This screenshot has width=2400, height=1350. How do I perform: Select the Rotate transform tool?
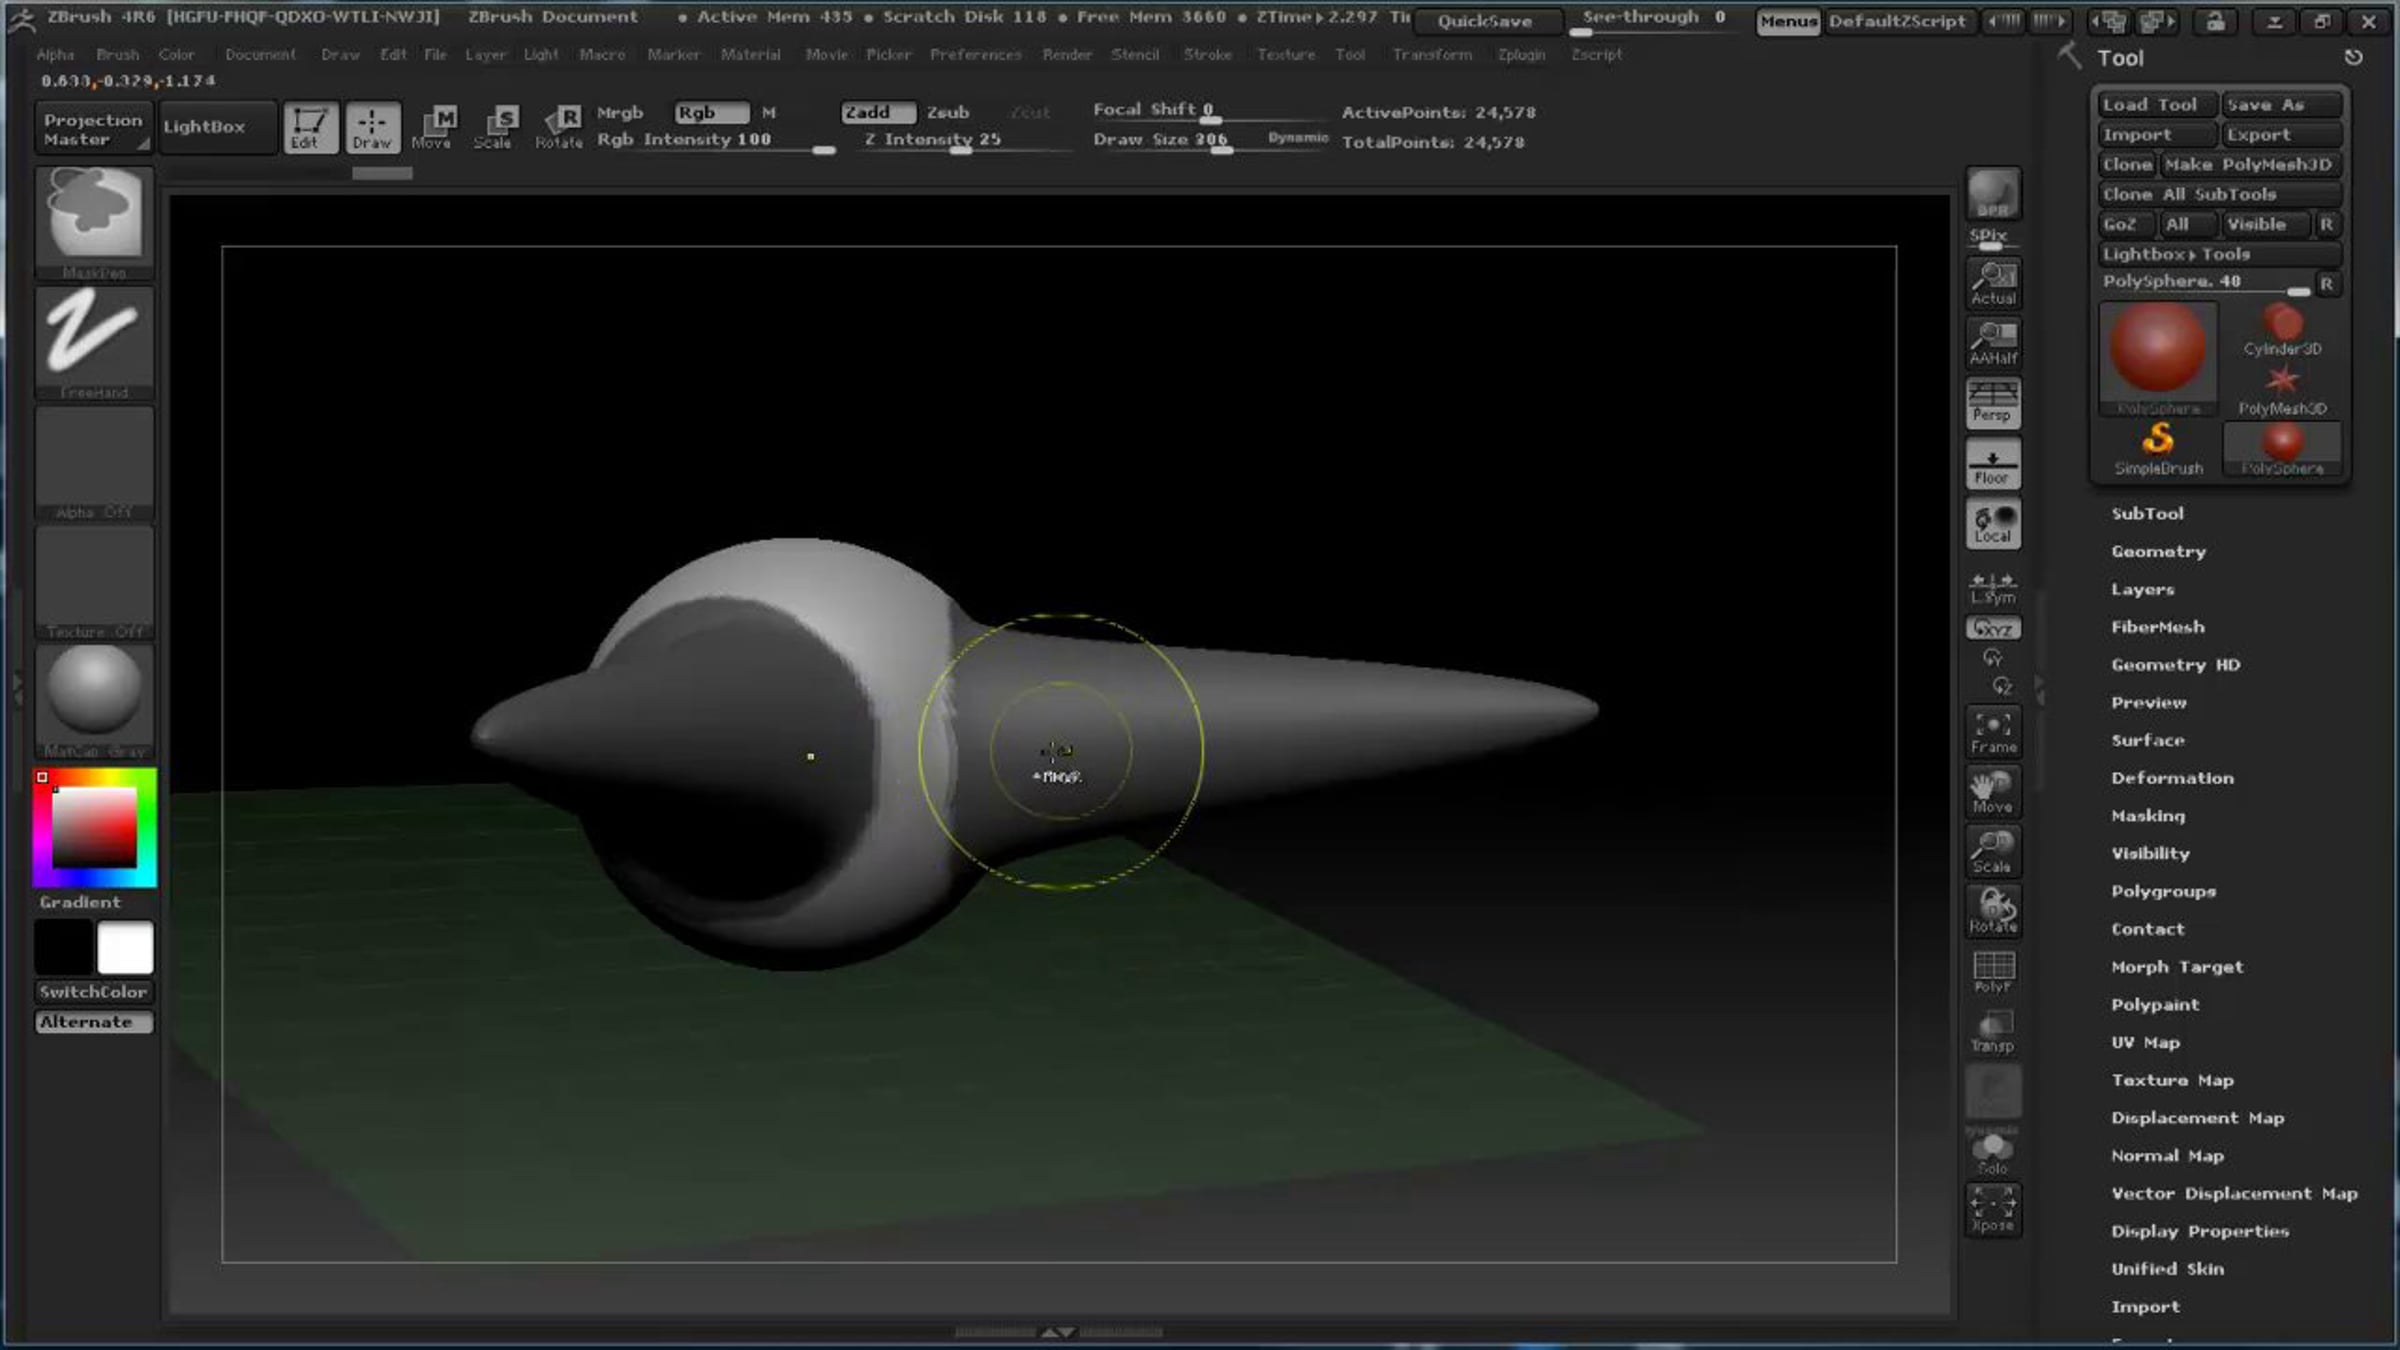pyautogui.click(x=559, y=127)
